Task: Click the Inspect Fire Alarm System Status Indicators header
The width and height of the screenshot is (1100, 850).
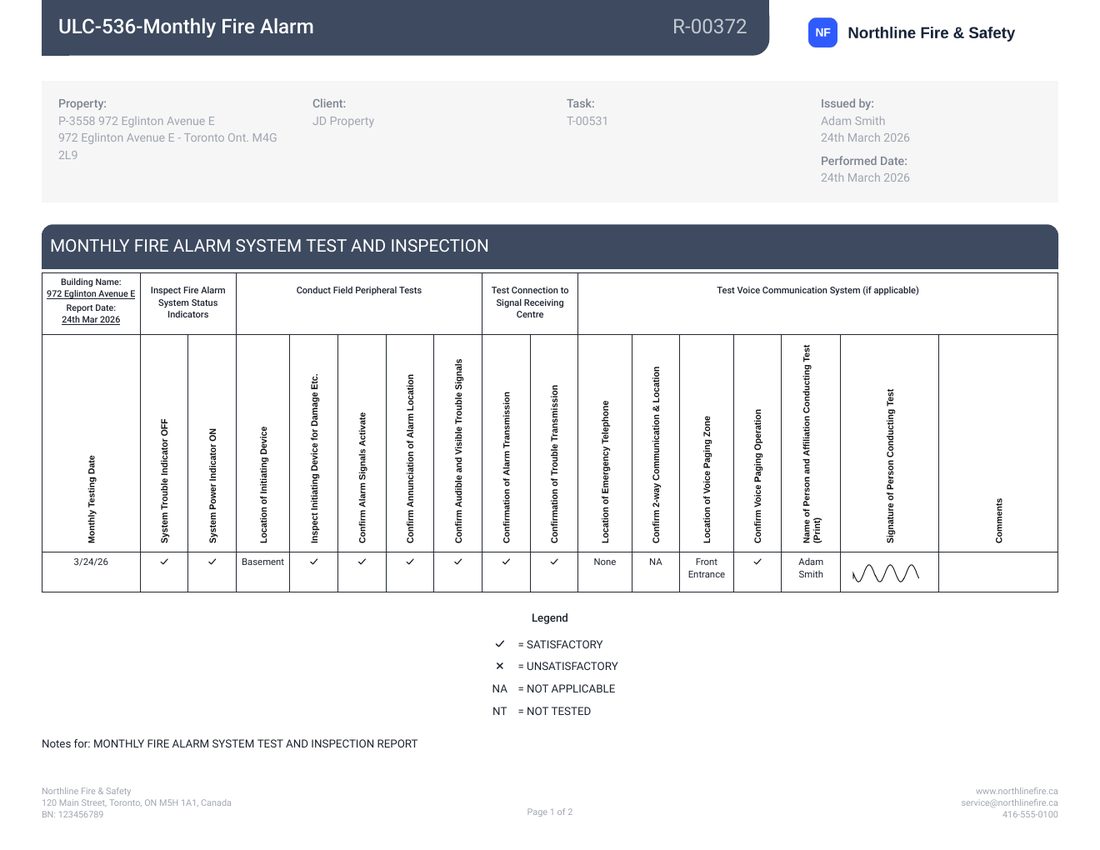Action: coord(188,302)
